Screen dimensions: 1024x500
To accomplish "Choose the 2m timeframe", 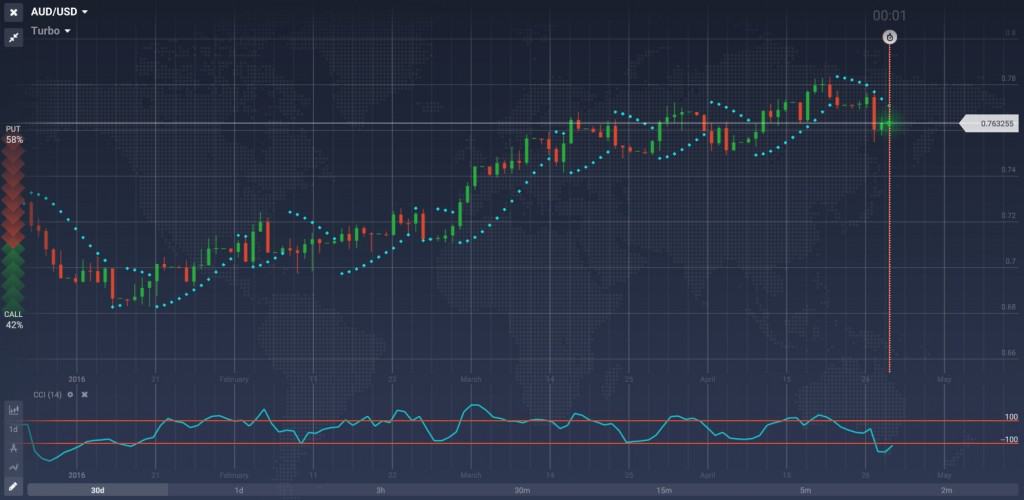I will [x=946, y=490].
